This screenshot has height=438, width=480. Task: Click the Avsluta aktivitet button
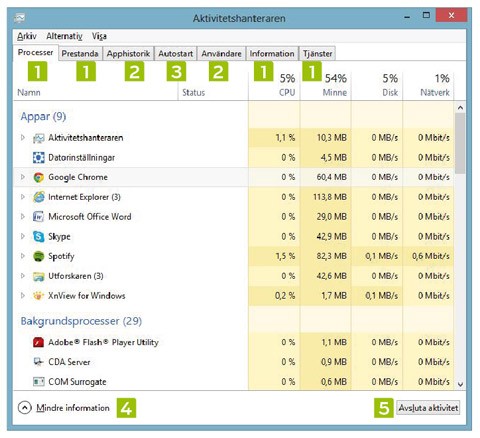[428, 408]
